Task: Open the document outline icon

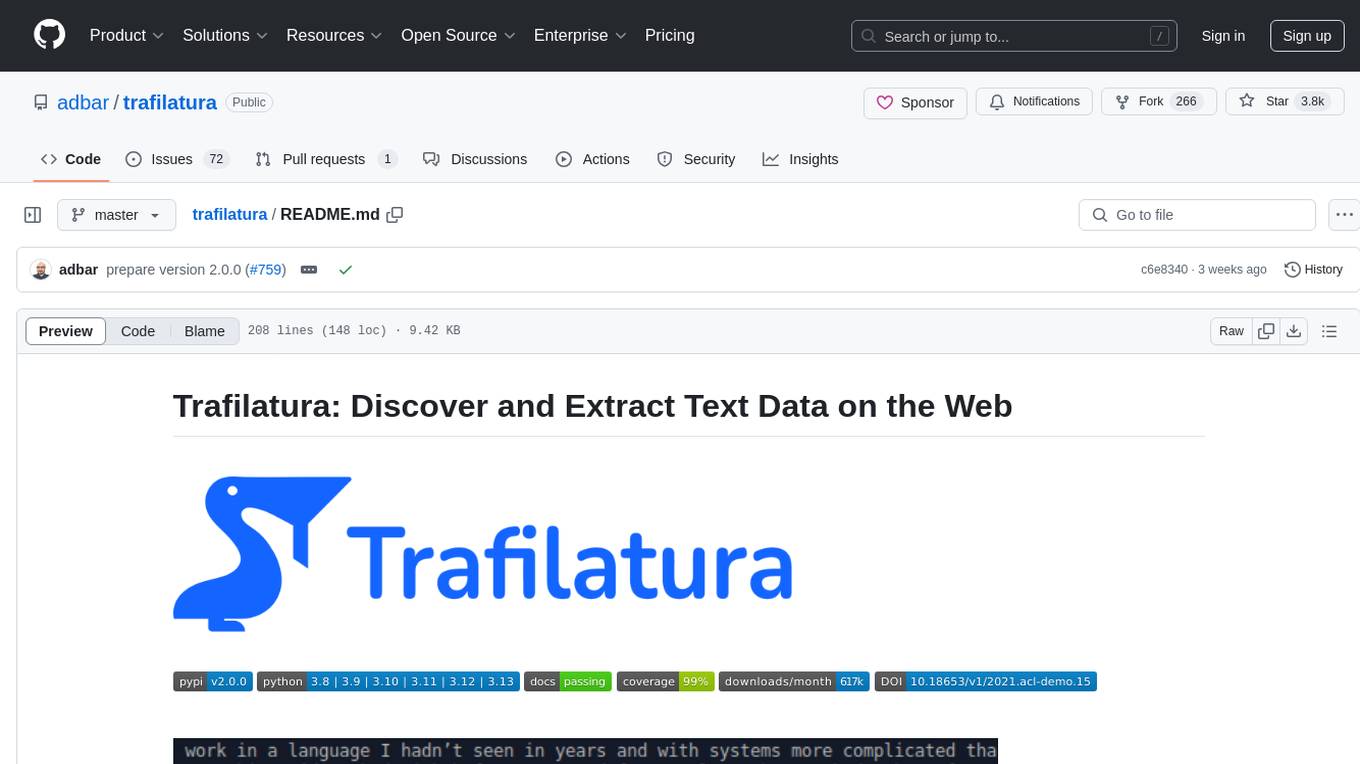Action: (x=1329, y=331)
